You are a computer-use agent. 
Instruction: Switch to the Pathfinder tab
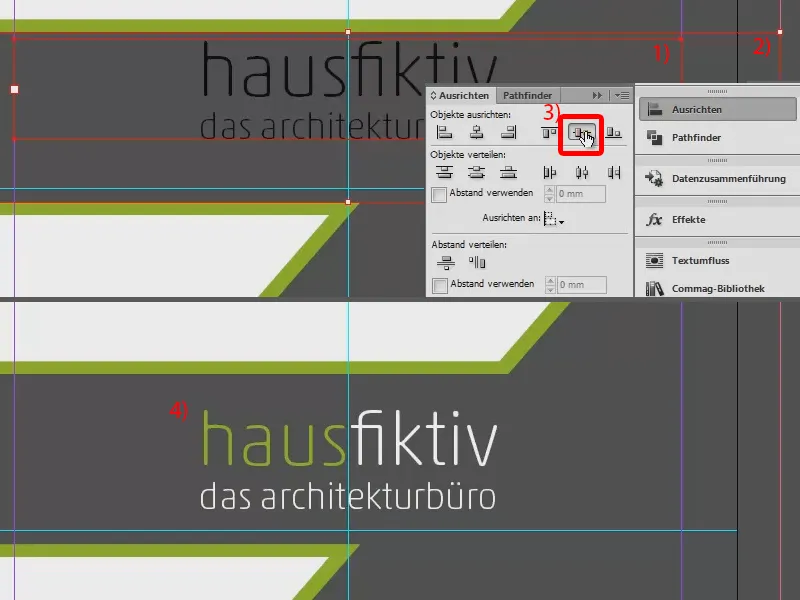[x=528, y=95]
